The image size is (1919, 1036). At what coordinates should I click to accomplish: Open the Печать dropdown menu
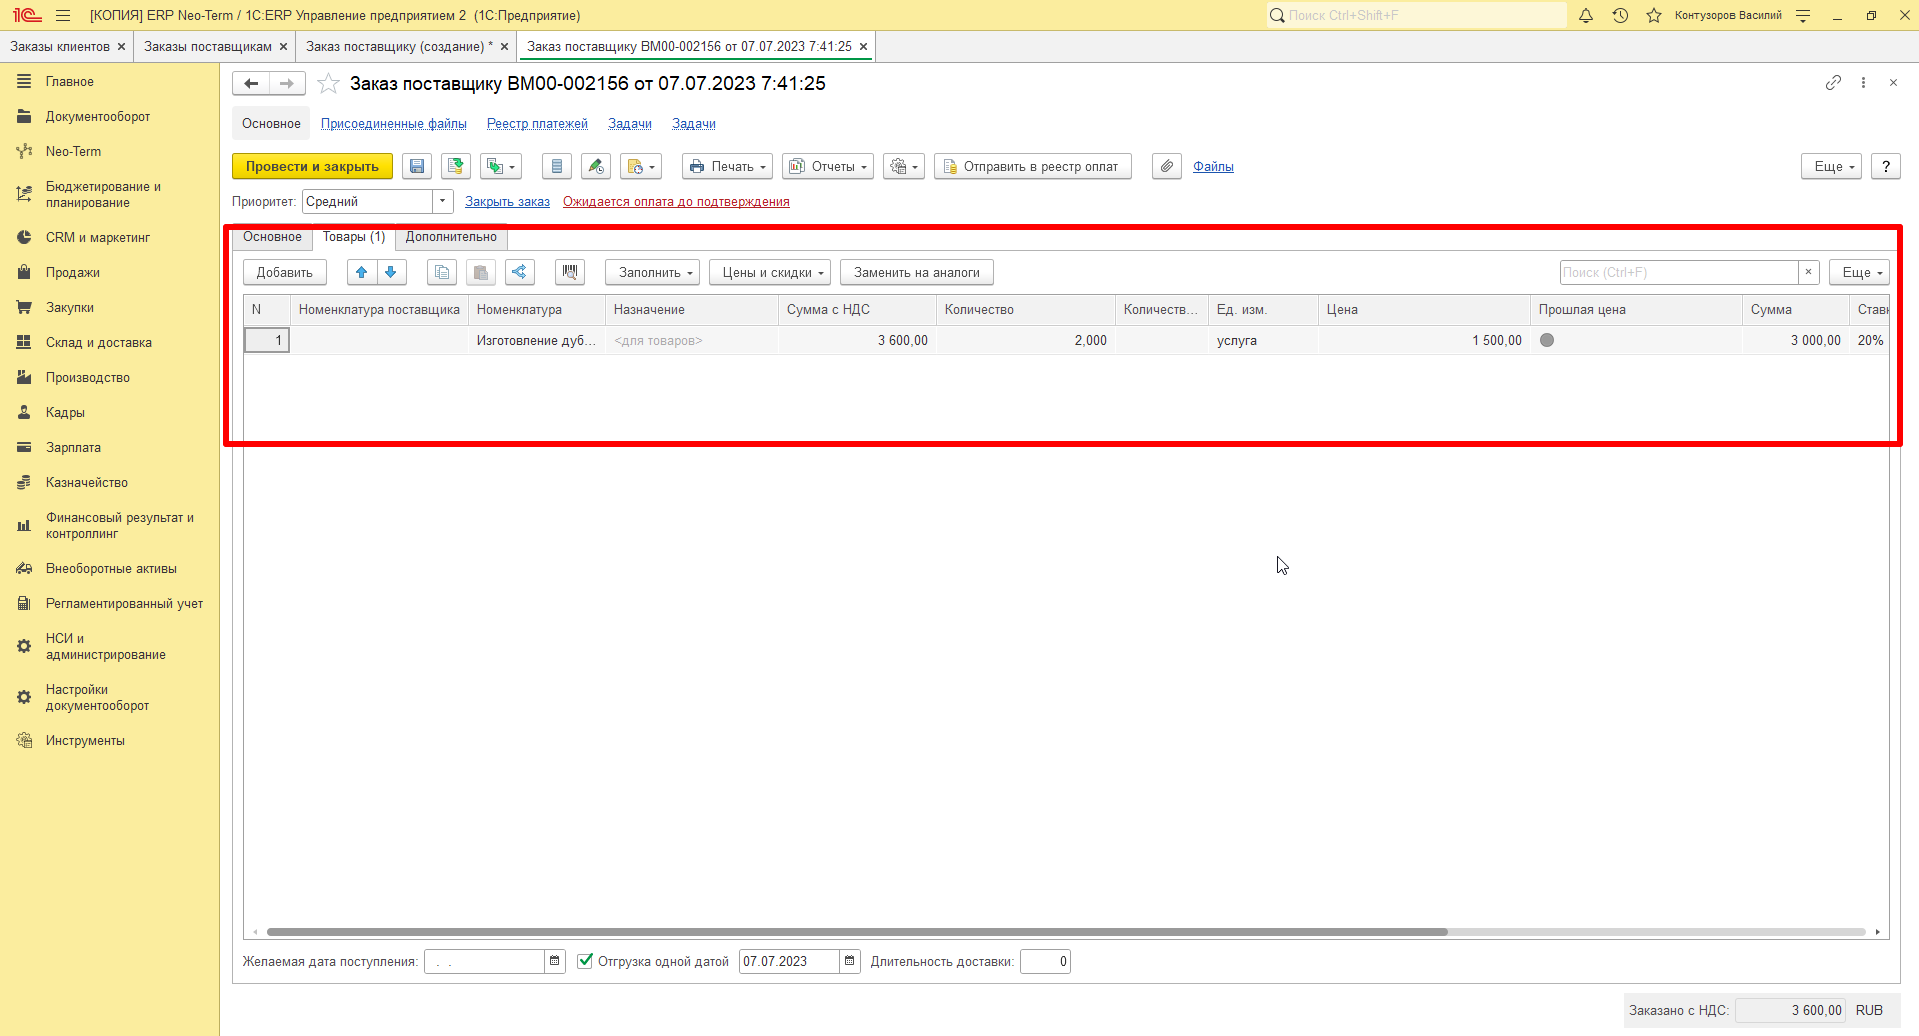click(x=729, y=167)
